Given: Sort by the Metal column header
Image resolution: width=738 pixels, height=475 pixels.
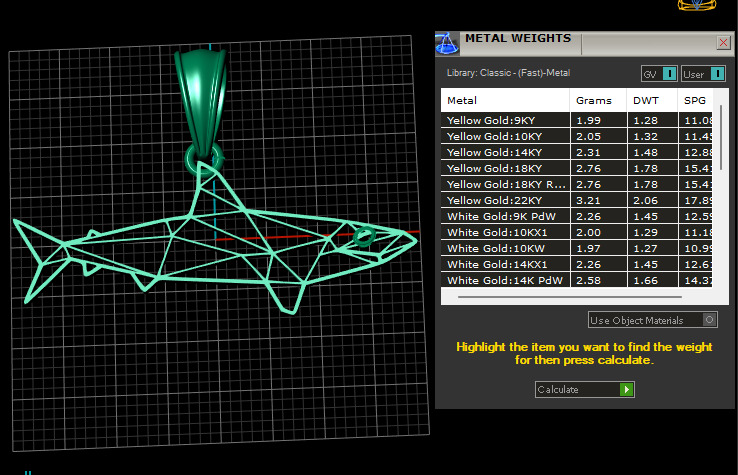Looking at the screenshot, I should pyautogui.click(x=505, y=100).
